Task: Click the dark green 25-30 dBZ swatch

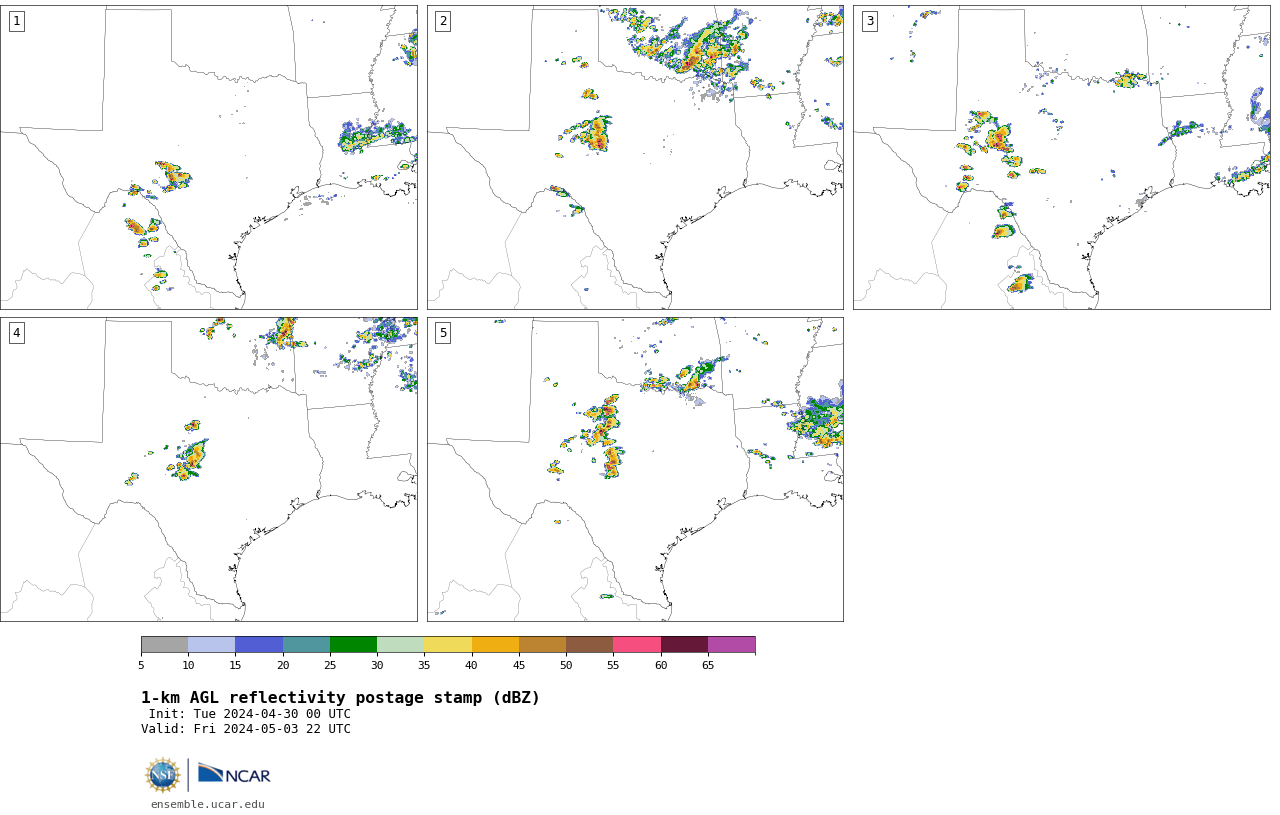Action: [353, 645]
